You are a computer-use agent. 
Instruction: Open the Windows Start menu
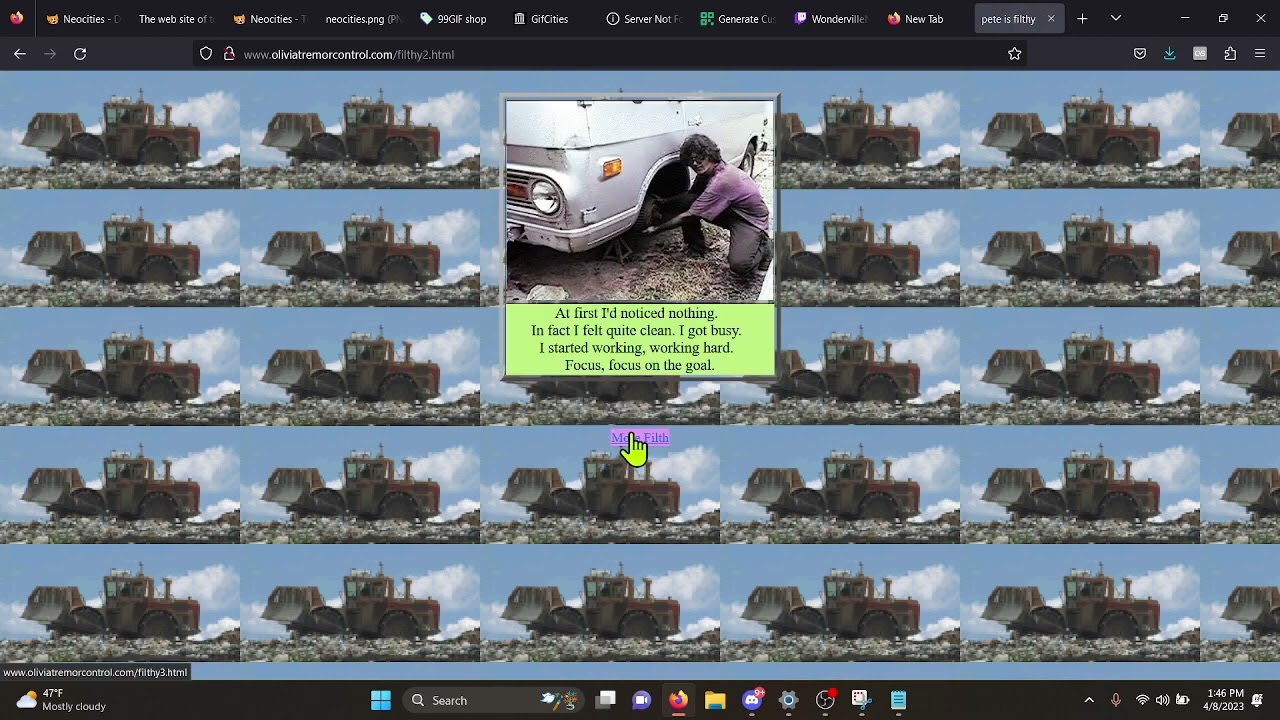381,700
